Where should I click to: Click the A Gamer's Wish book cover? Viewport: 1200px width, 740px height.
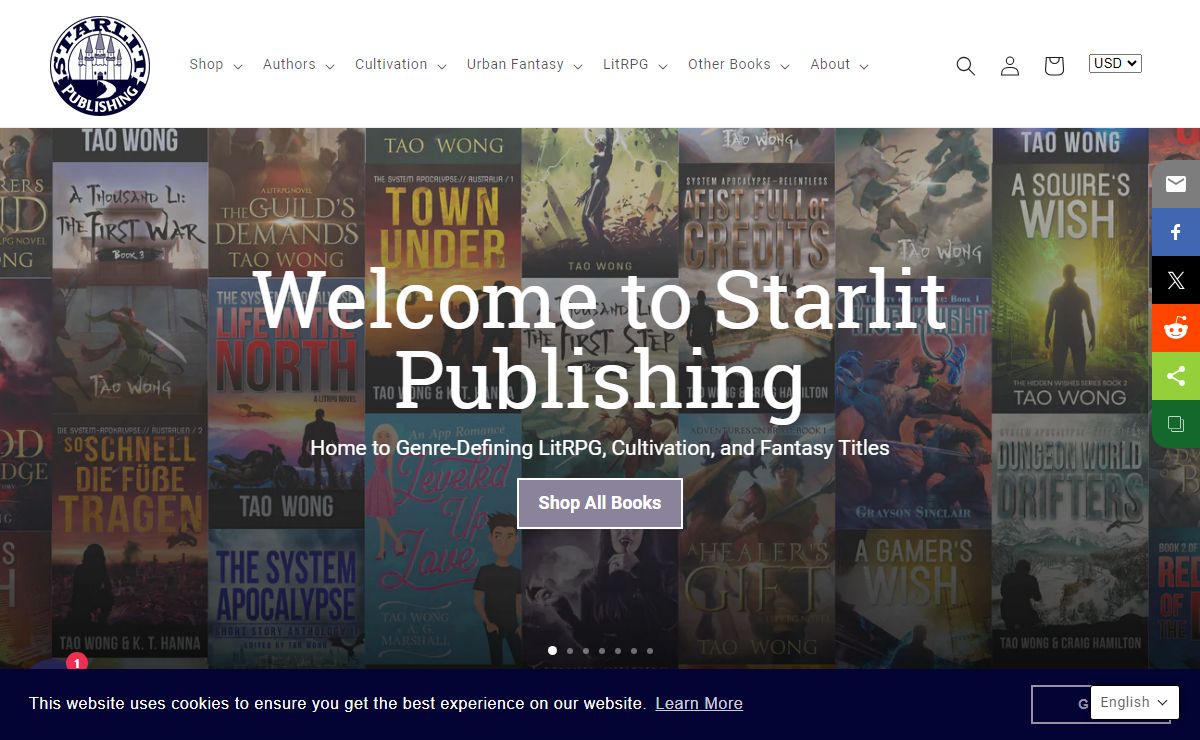914,598
